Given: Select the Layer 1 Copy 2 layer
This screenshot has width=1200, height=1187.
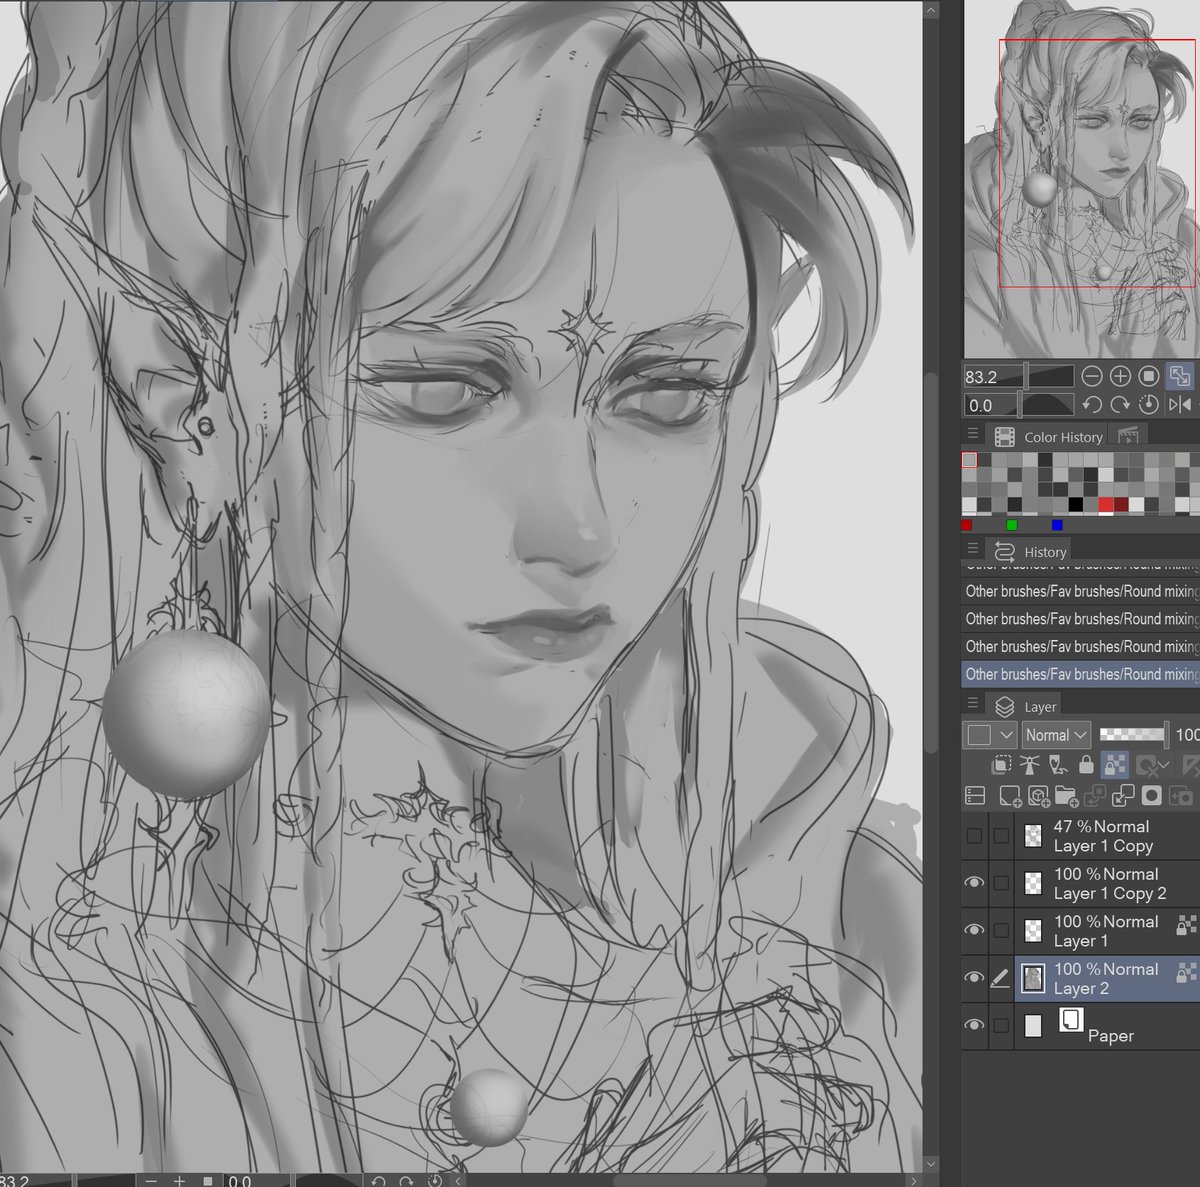Looking at the screenshot, I should pyautogui.click(x=1107, y=883).
